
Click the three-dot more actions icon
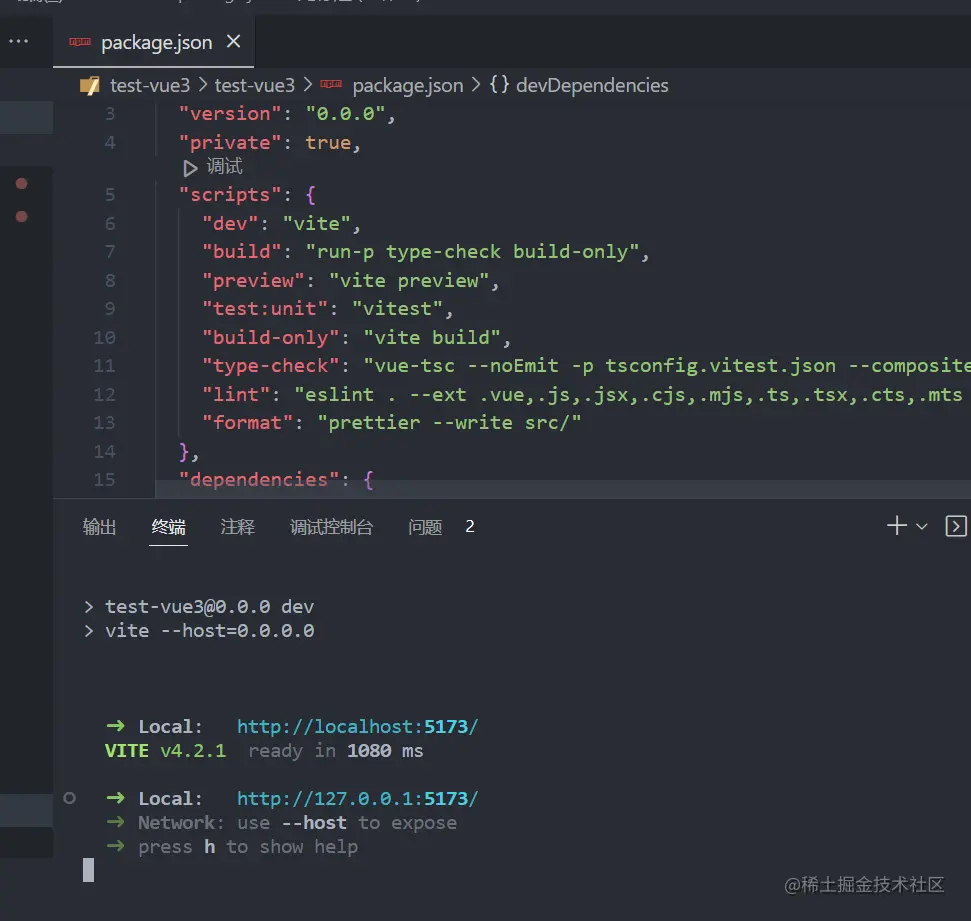point(18,42)
